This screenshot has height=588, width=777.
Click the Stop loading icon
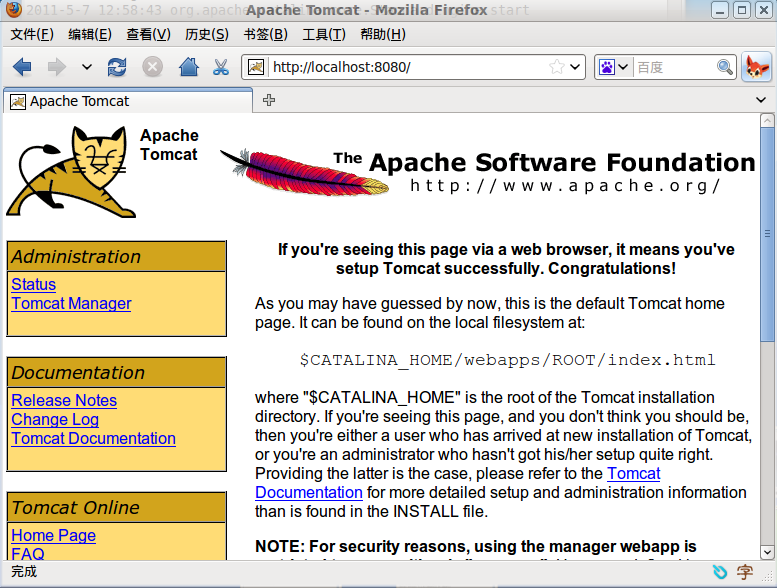[153, 67]
